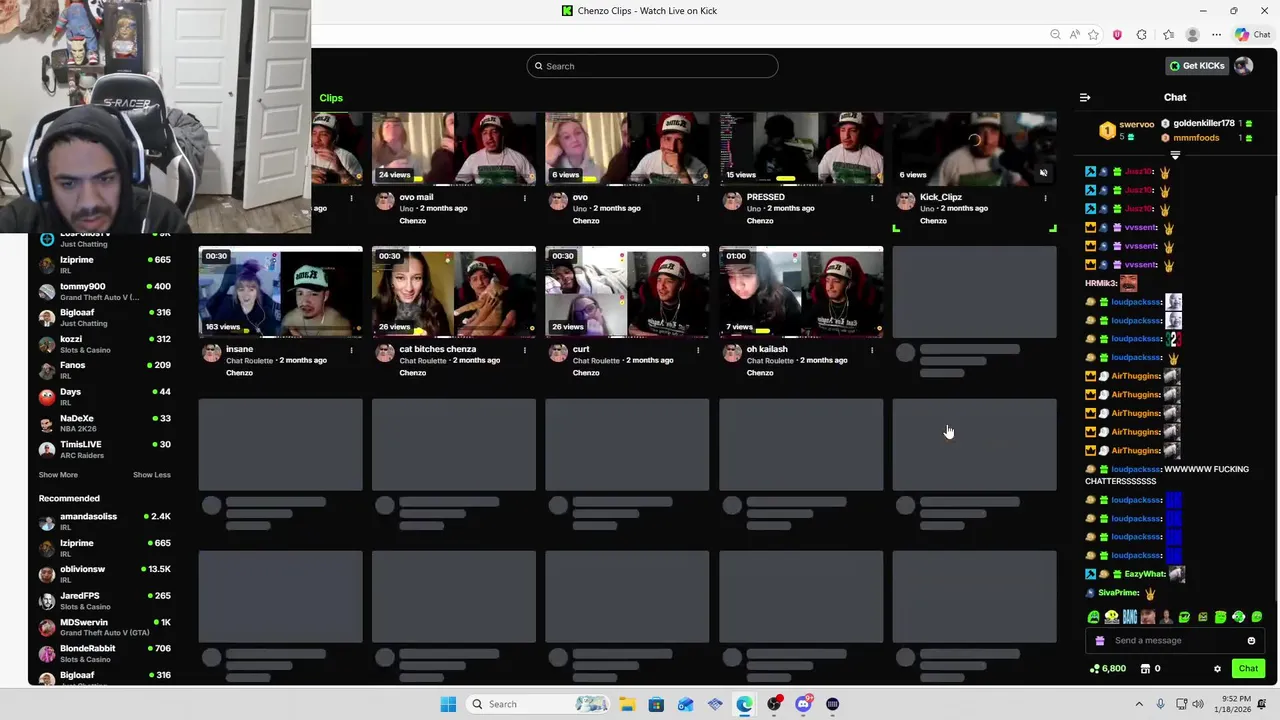Click the zoom out magnifier in the address bar
The width and height of the screenshot is (1280, 720).
pyautogui.click(x=1055, y=35)
